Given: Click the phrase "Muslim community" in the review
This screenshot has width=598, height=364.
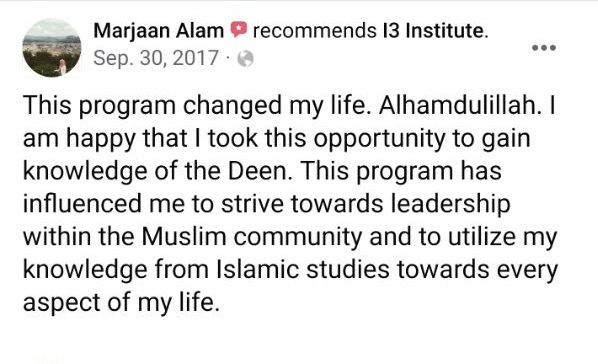Looking at the screenshot, I should 252,237.
